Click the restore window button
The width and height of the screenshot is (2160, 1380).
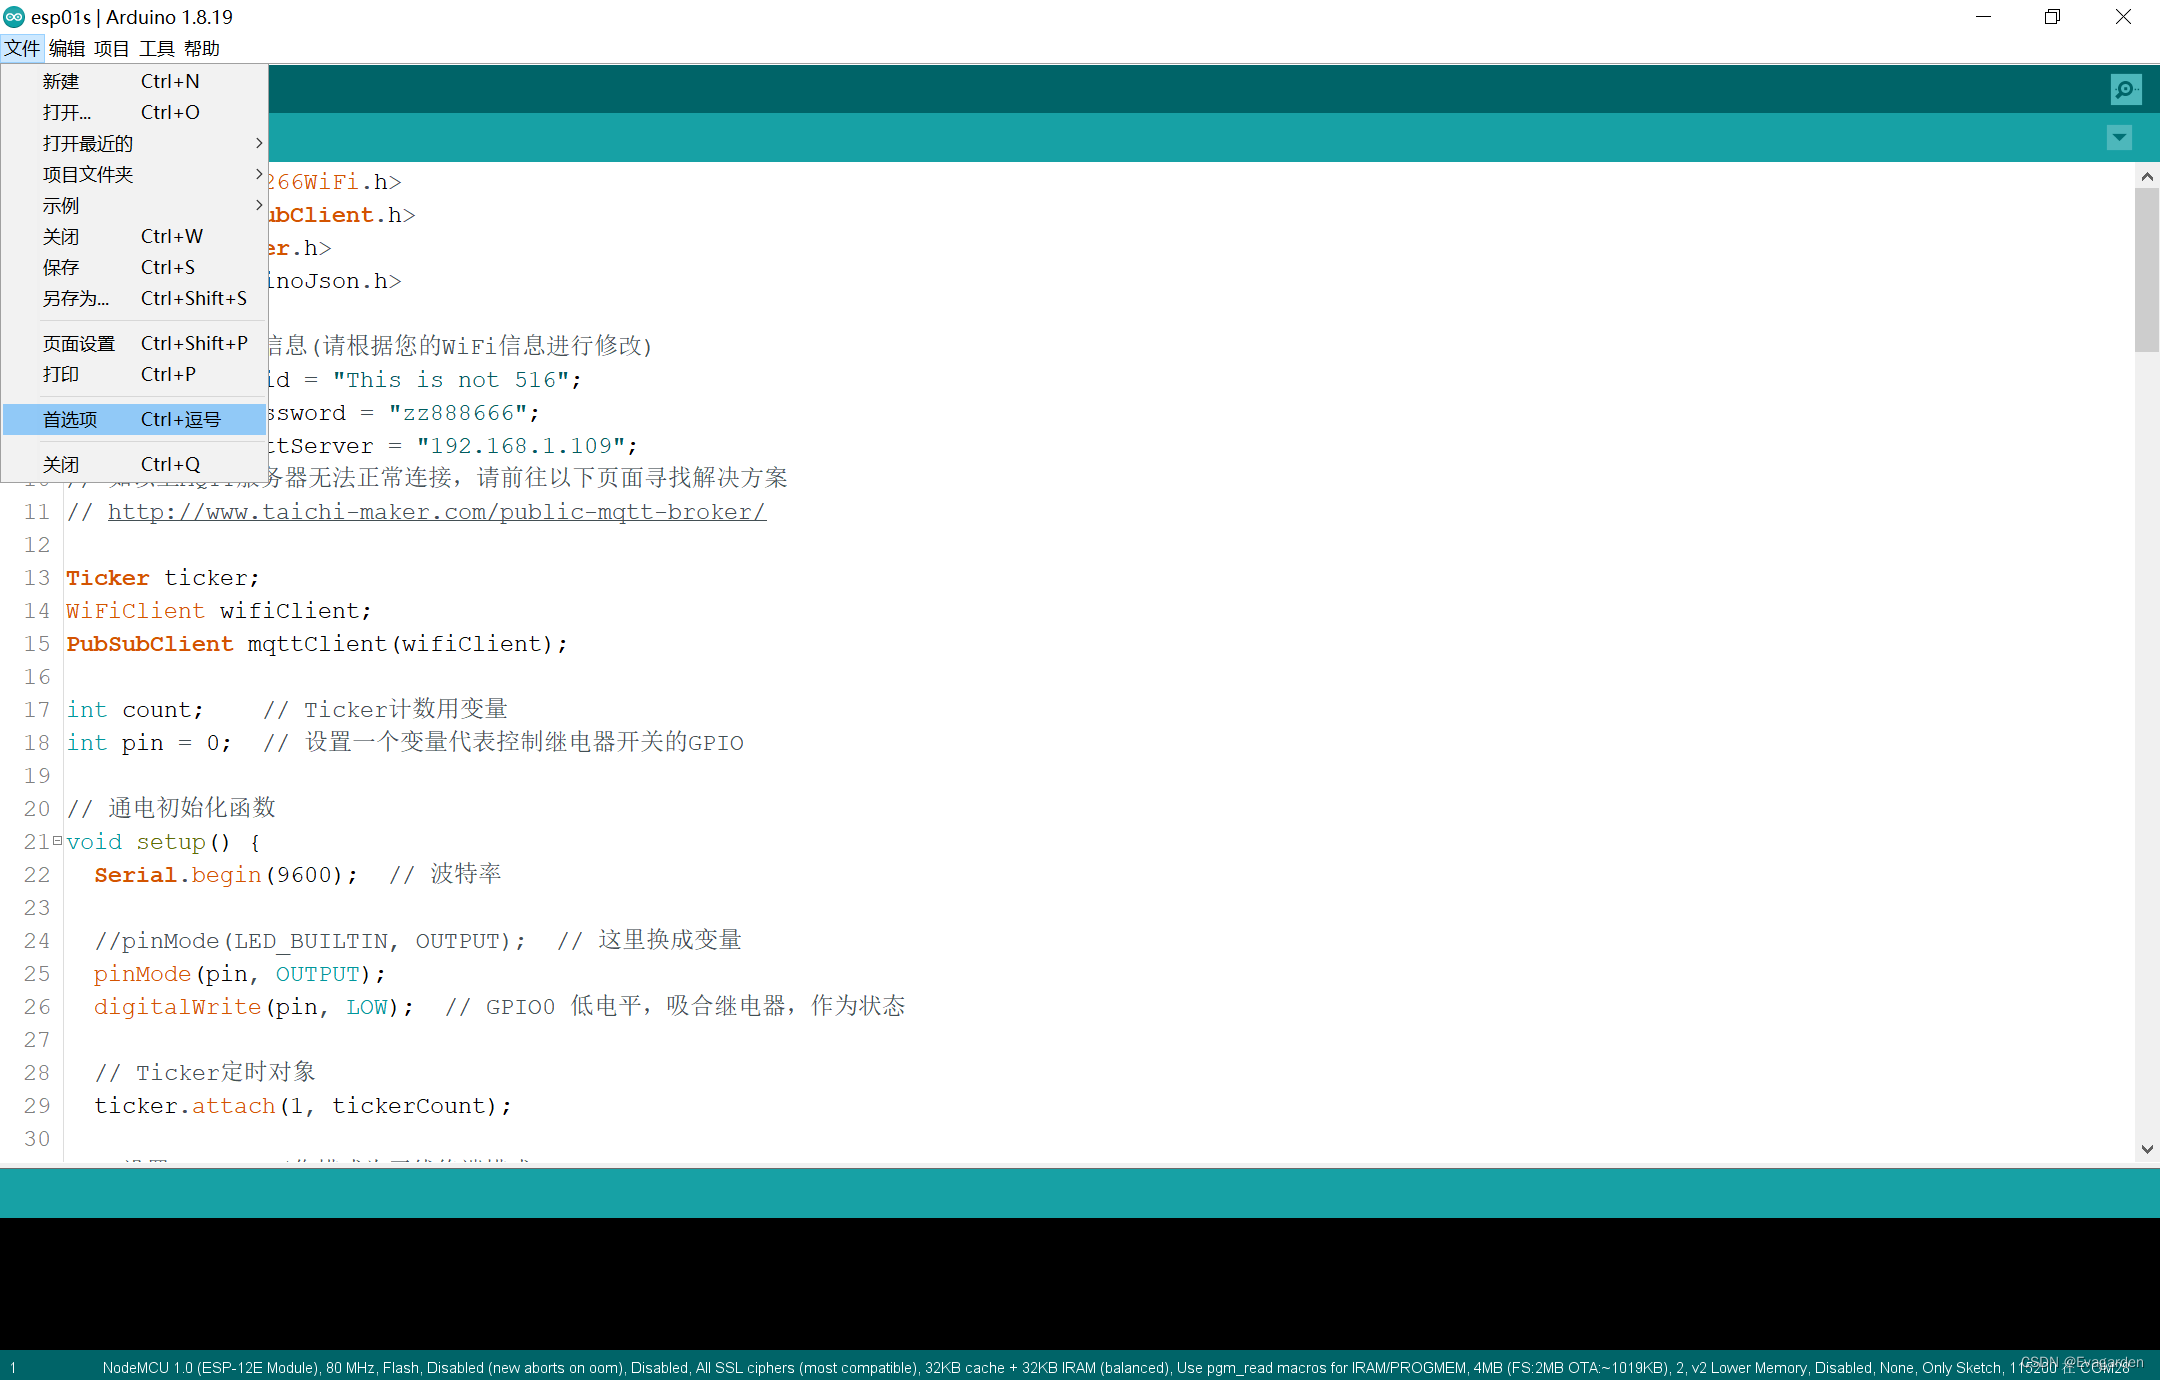(2052, 17)
